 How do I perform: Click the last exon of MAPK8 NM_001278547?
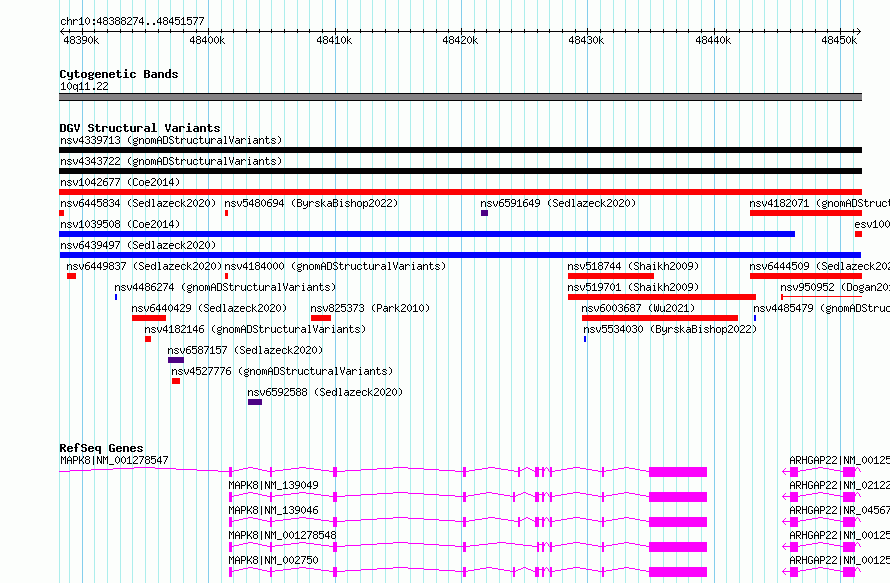click(x=678, y=472)
